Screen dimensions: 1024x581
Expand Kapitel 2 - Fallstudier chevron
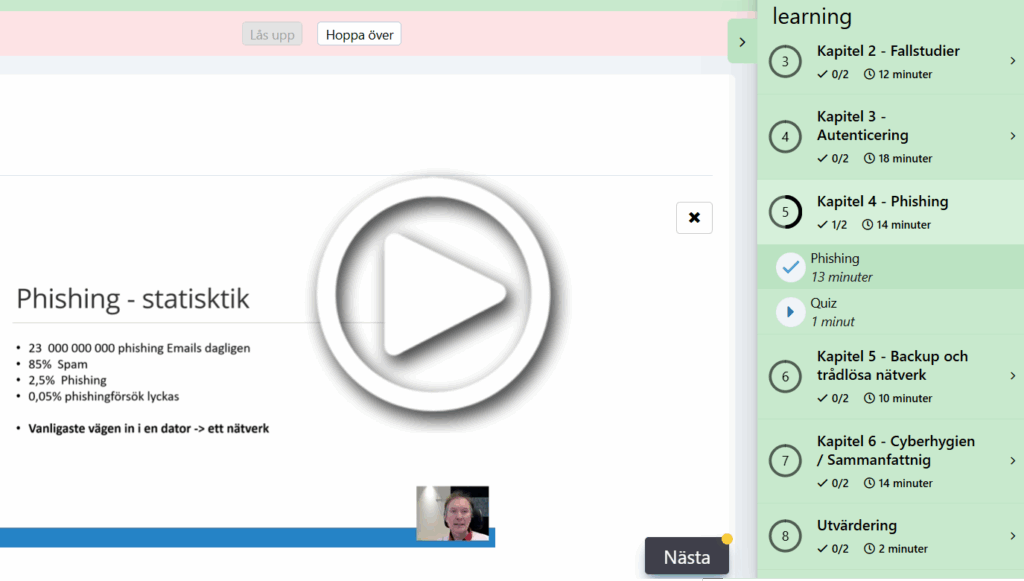coord(1012,61)
